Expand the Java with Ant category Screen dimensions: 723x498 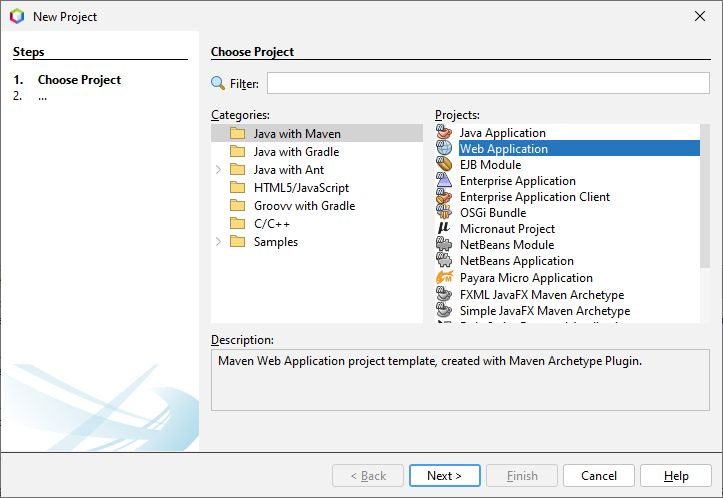click(218, 170)
